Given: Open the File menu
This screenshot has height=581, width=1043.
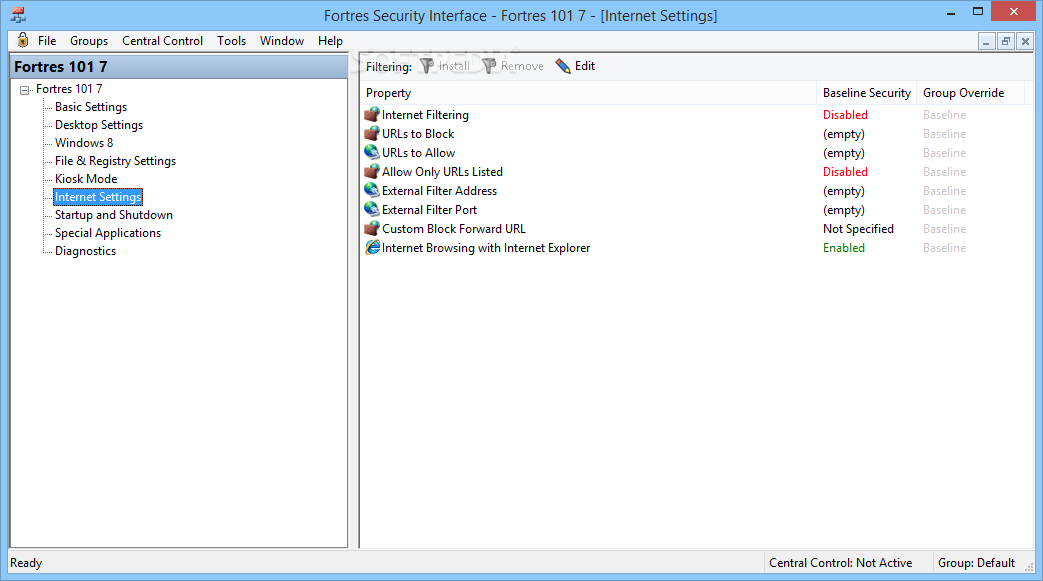Looking at the screenshot, I should 47,41.
